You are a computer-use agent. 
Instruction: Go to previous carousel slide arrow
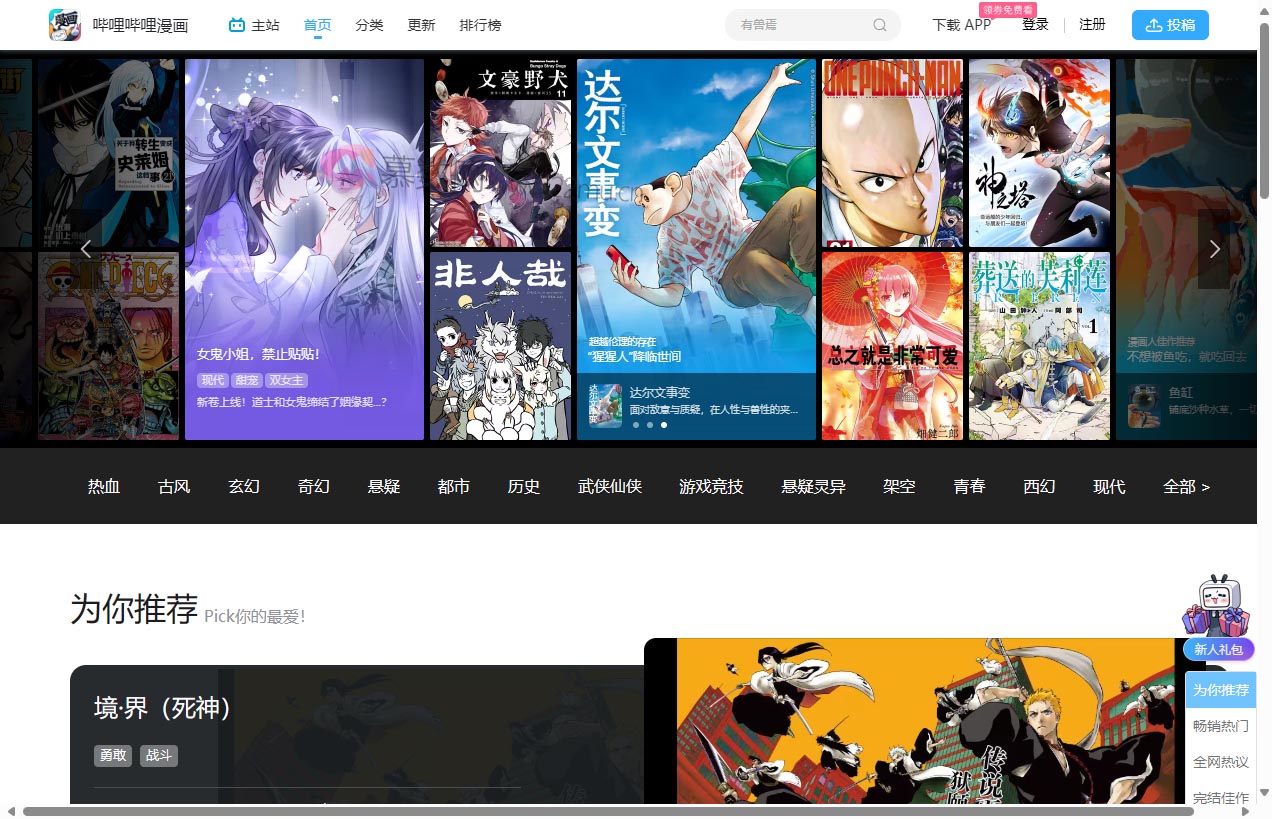pyautogui.click(x=86, y=249)
